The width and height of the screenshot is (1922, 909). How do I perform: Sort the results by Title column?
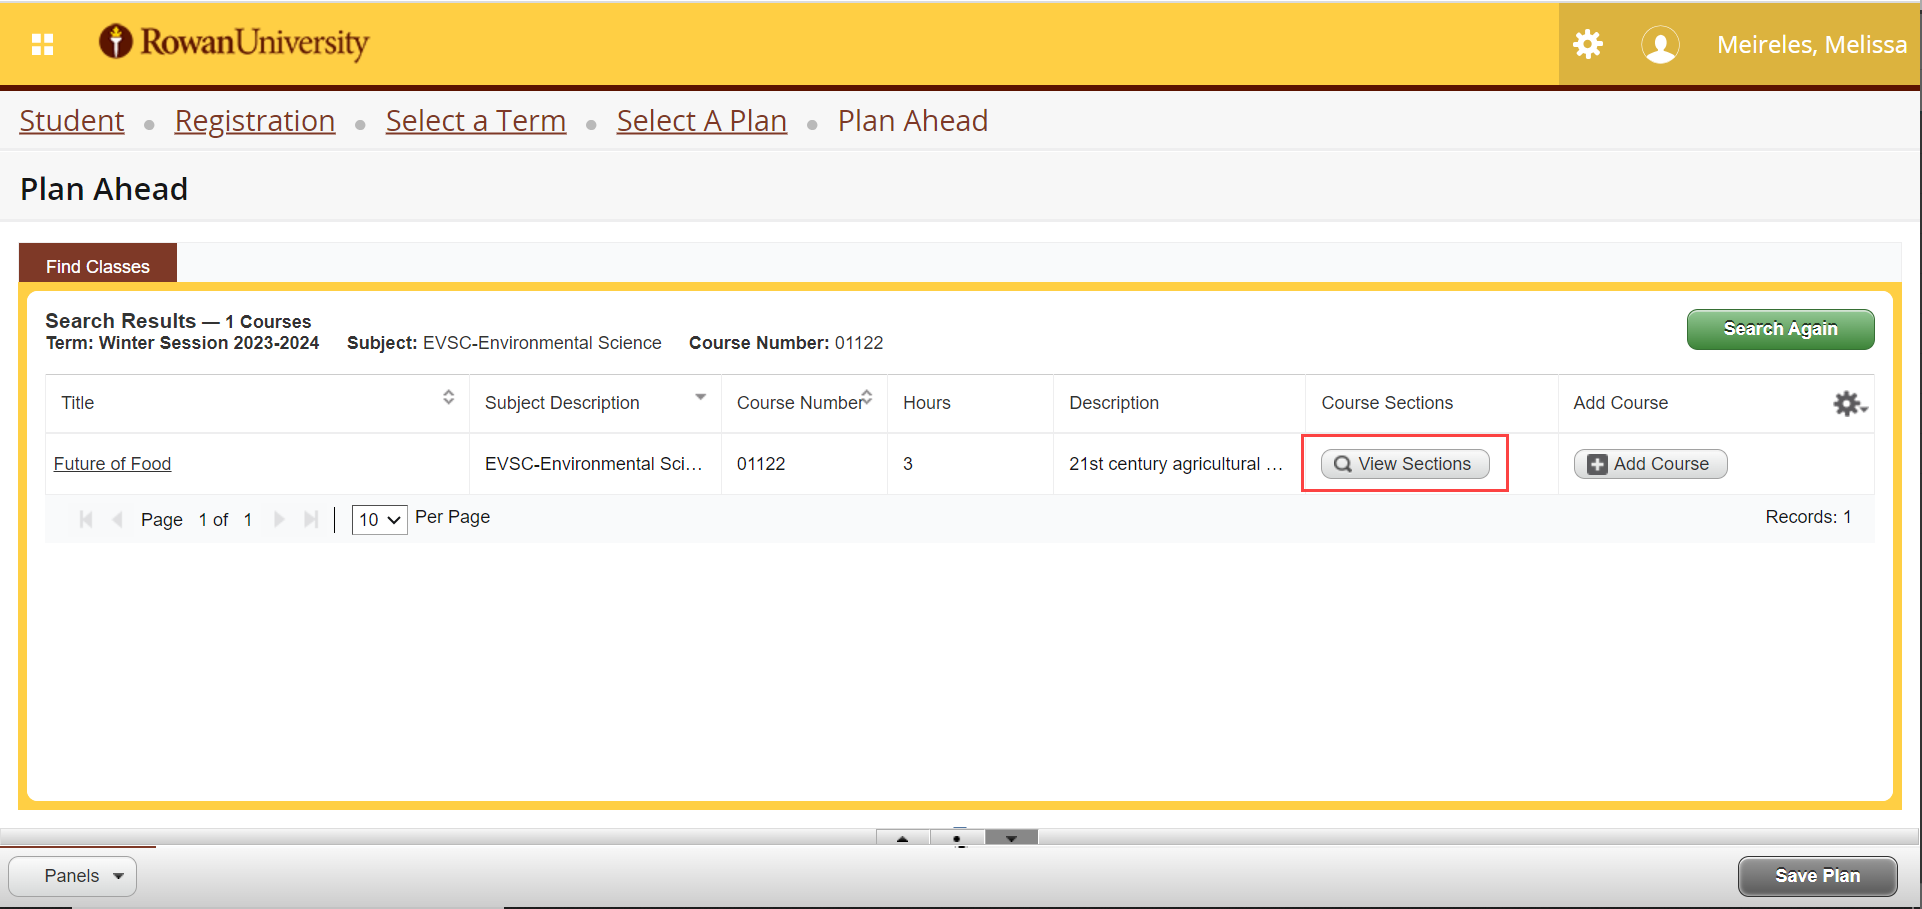[x=448, y=398]
